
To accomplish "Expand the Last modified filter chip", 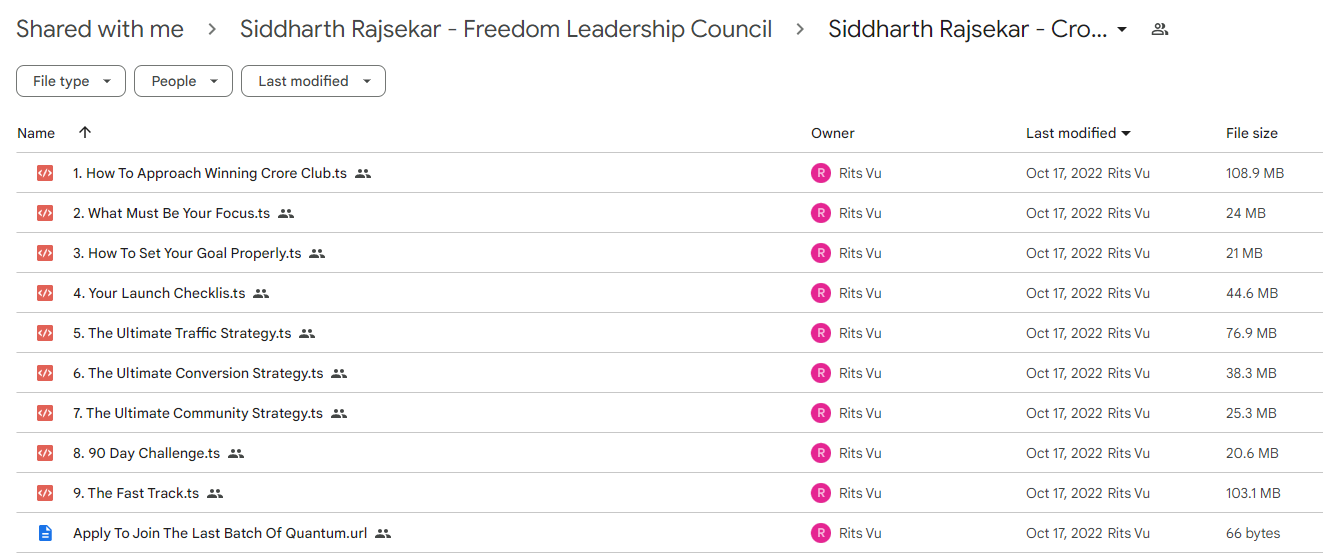I will click(313, 81).
